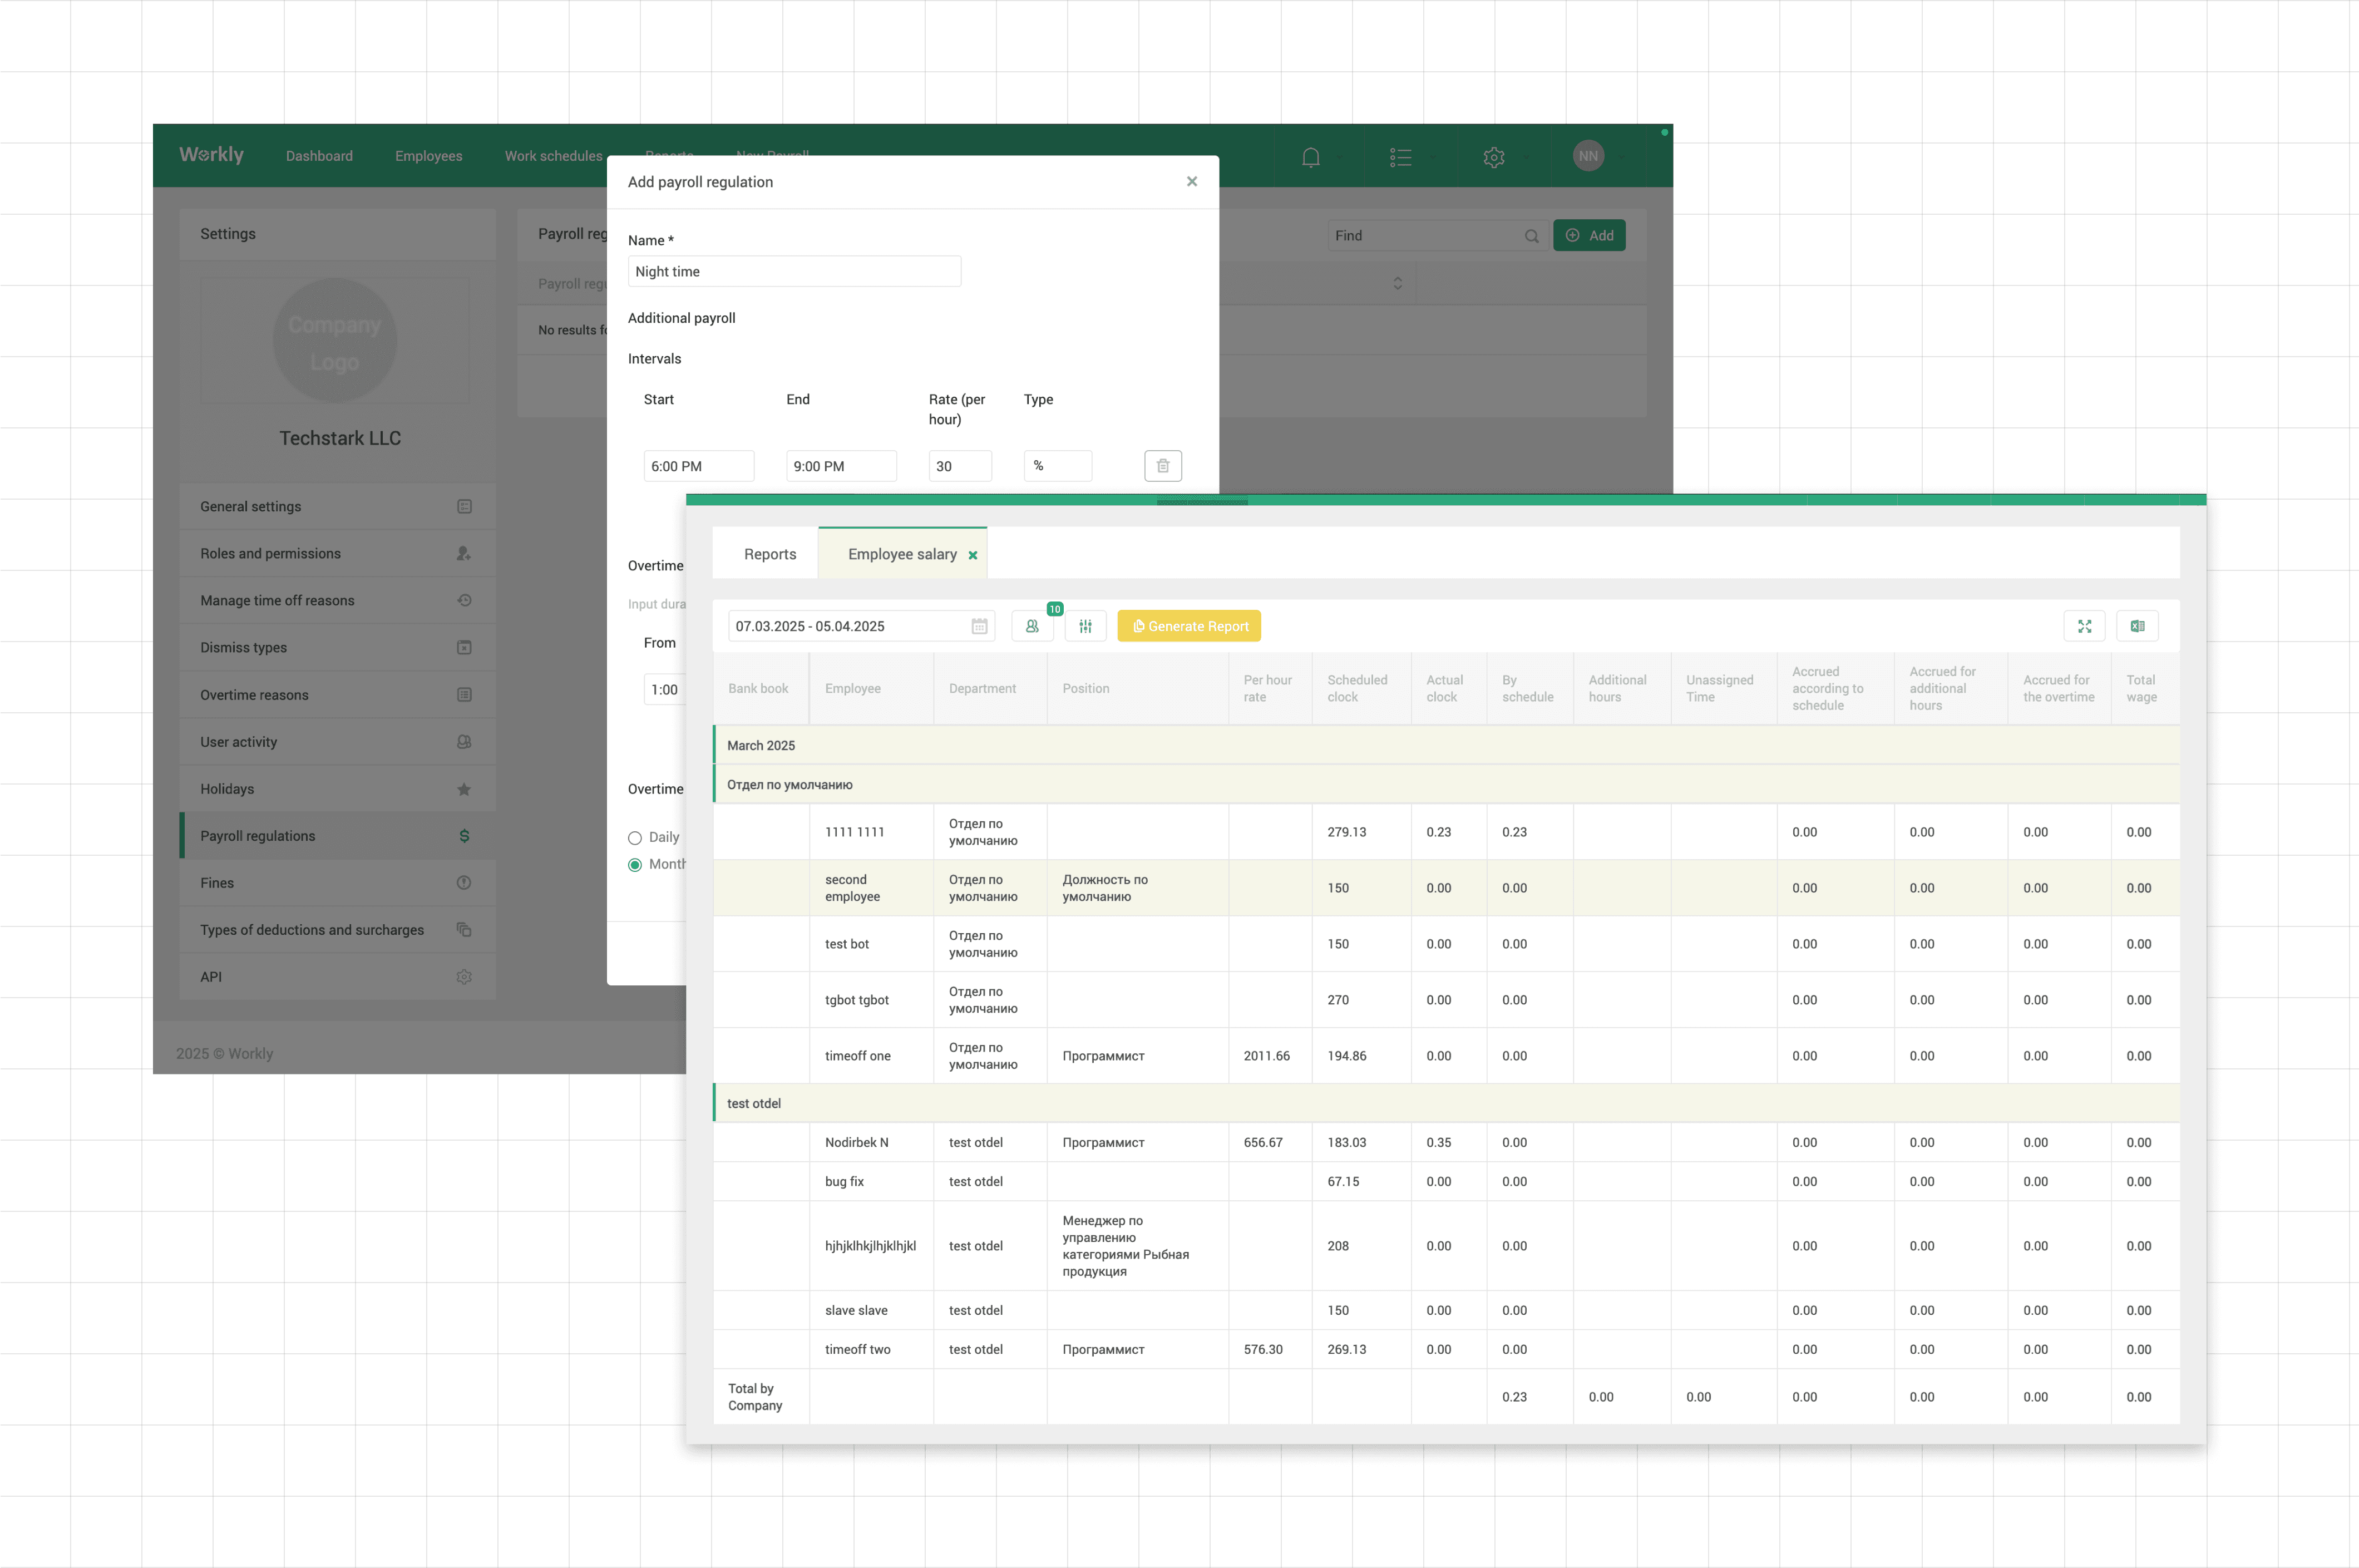
Task: Switch to the Reports tab
Action: pos(769,554)
